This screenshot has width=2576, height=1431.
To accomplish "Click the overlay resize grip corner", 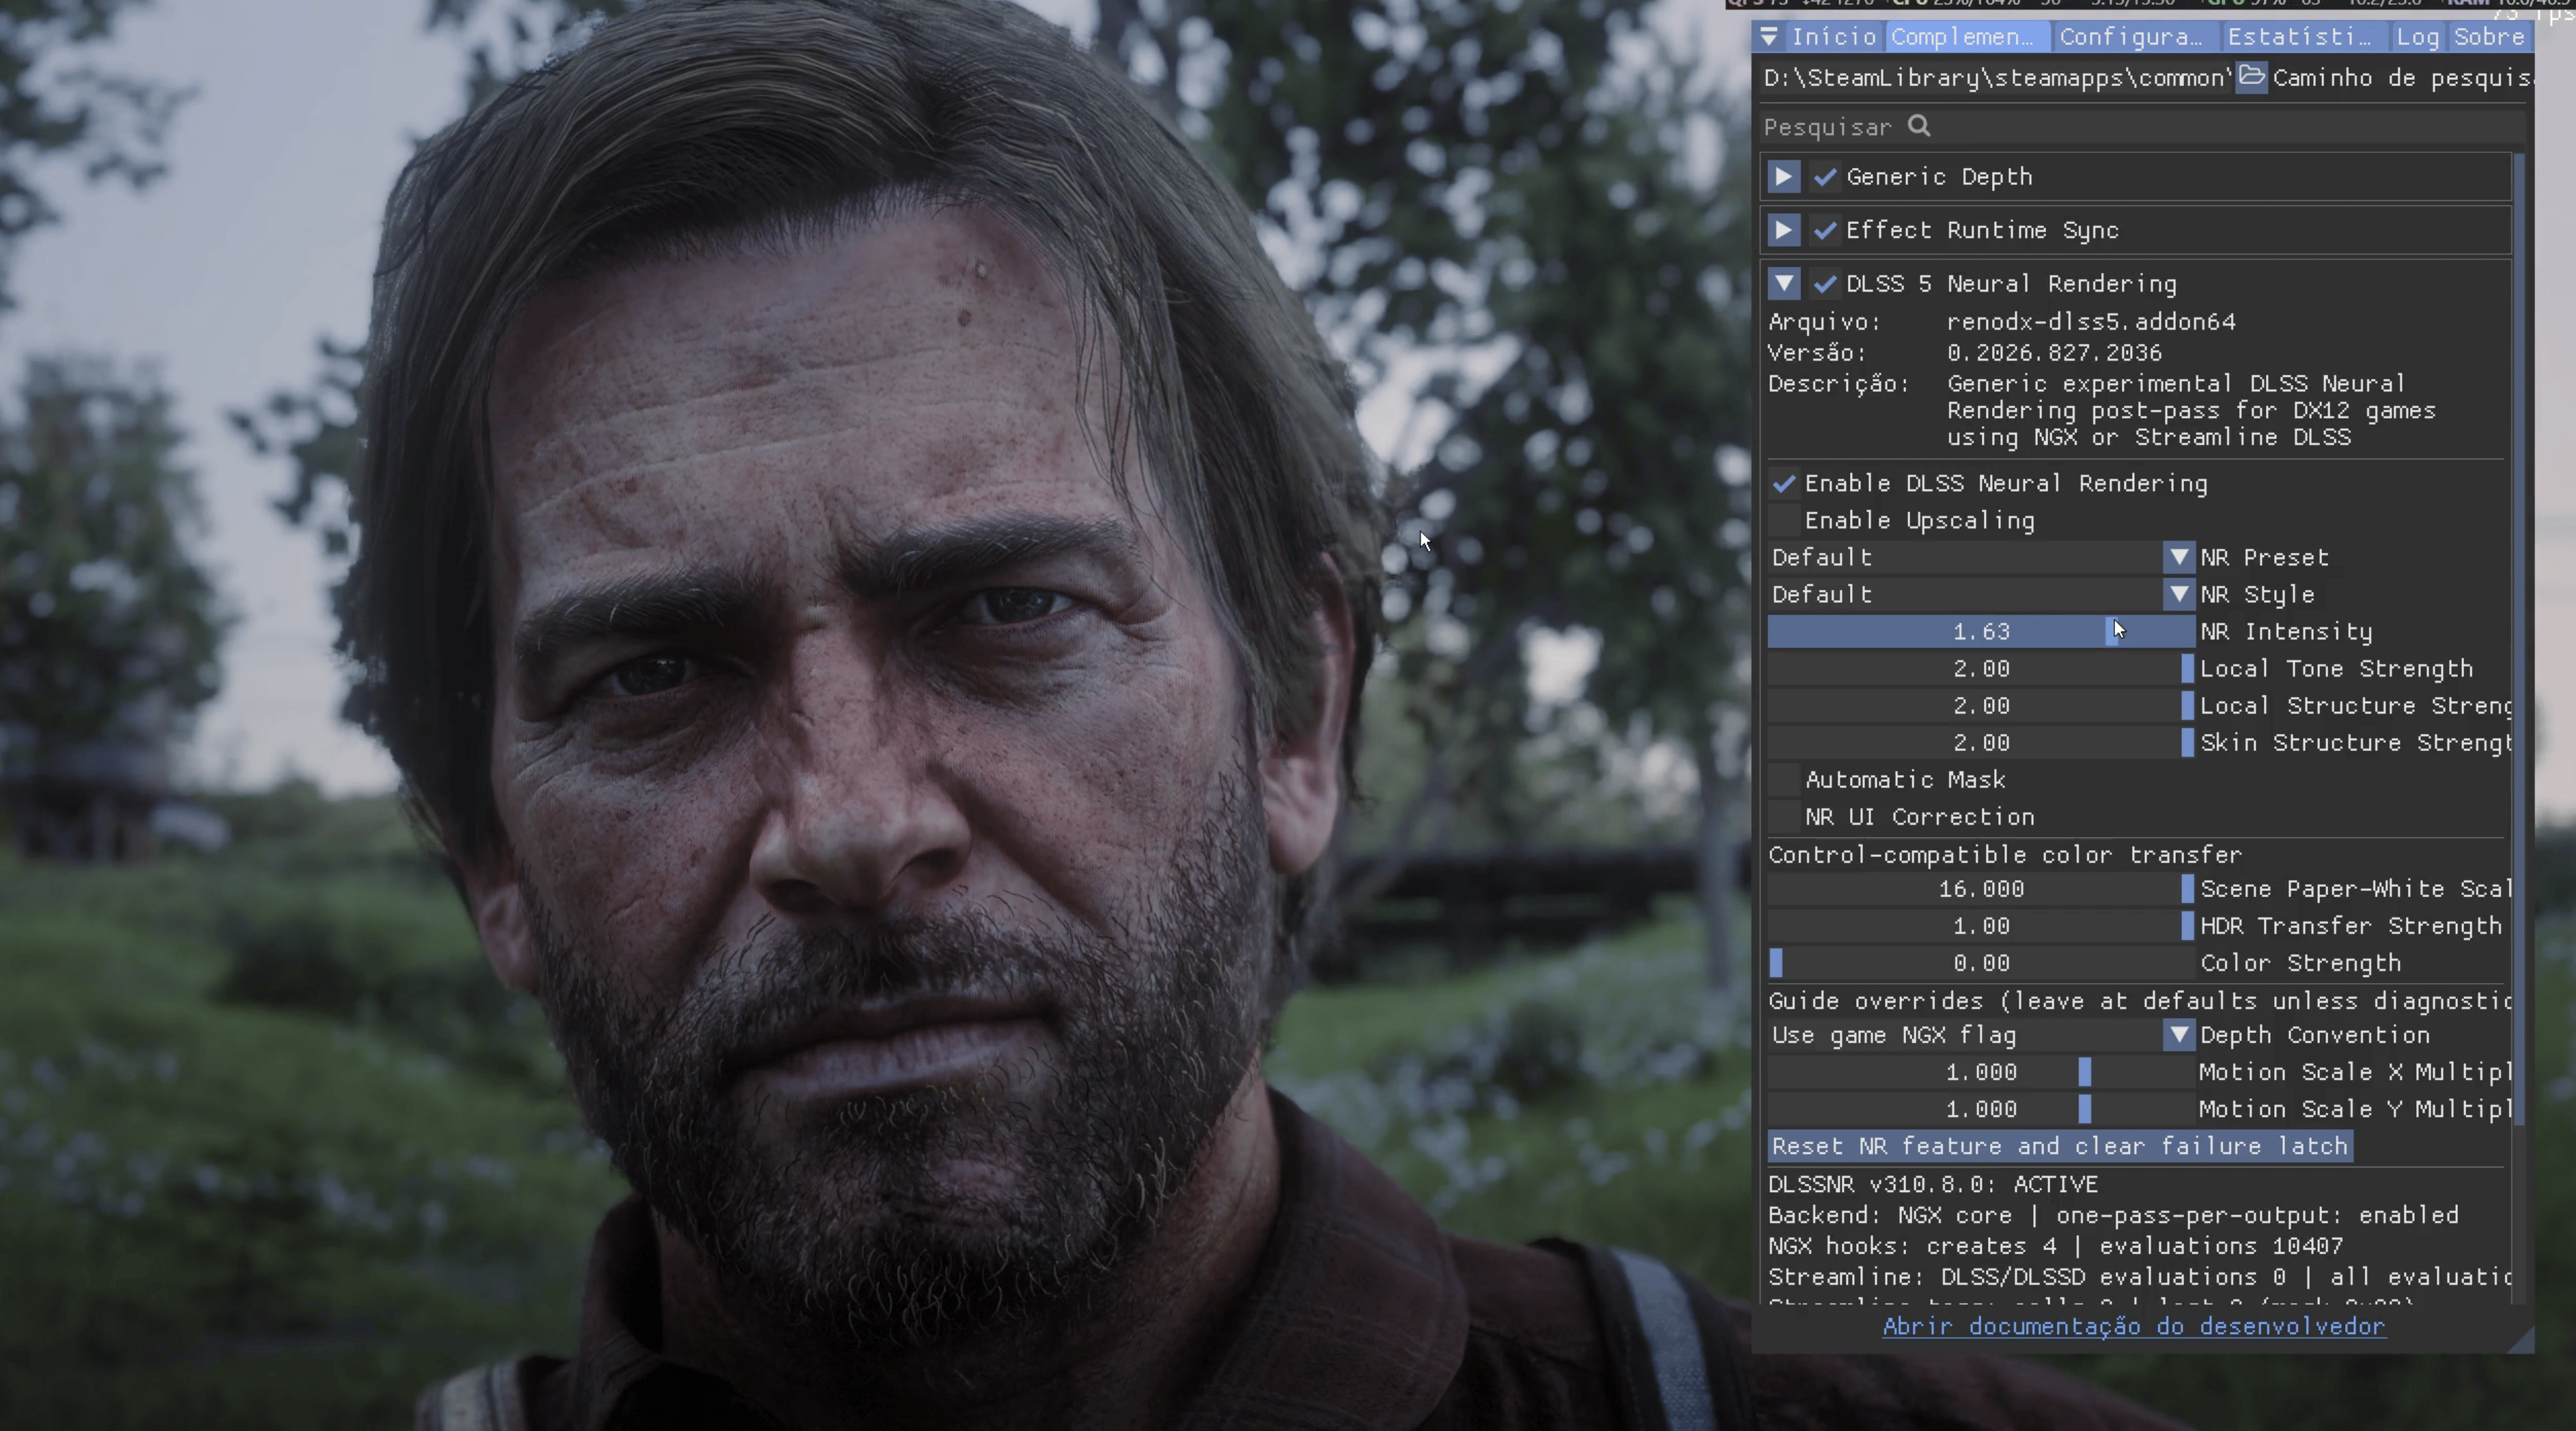I will click(x=2522, y=1341).
